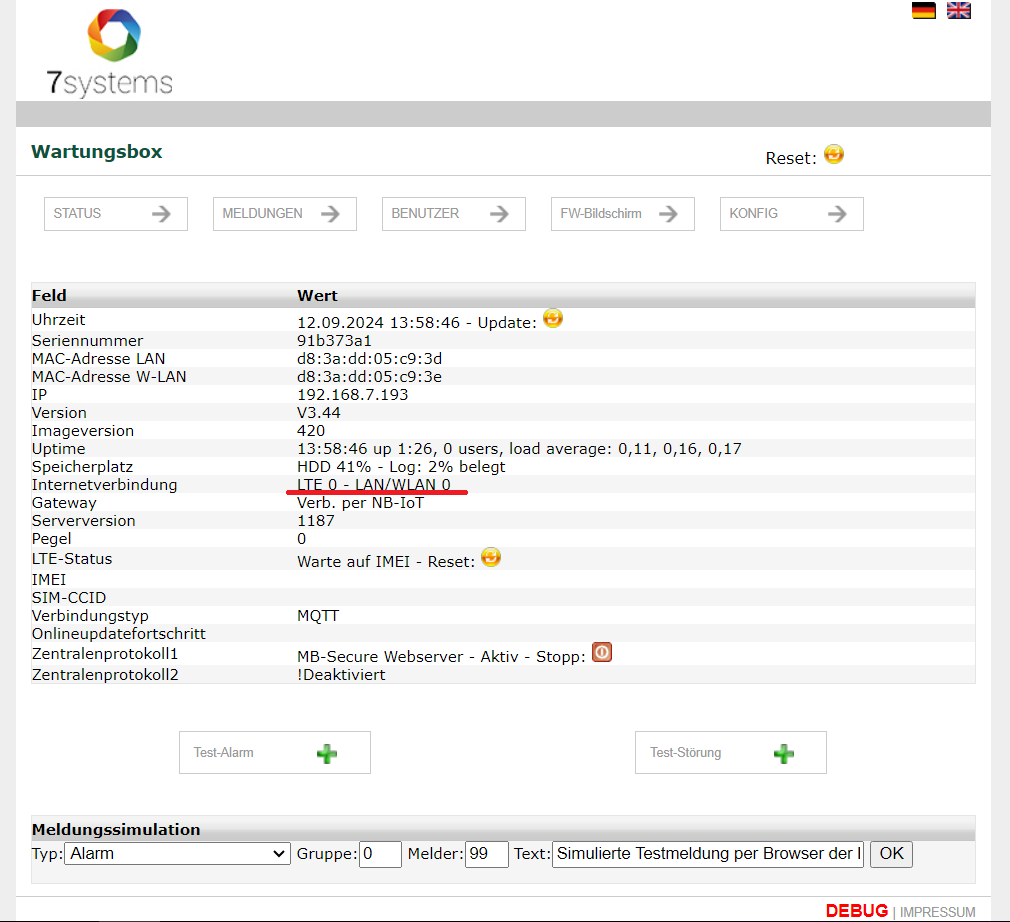Select the IP value 192.168.7.193
The width and height of the screenshot is (1010, 922).
[x=352, y=394]
